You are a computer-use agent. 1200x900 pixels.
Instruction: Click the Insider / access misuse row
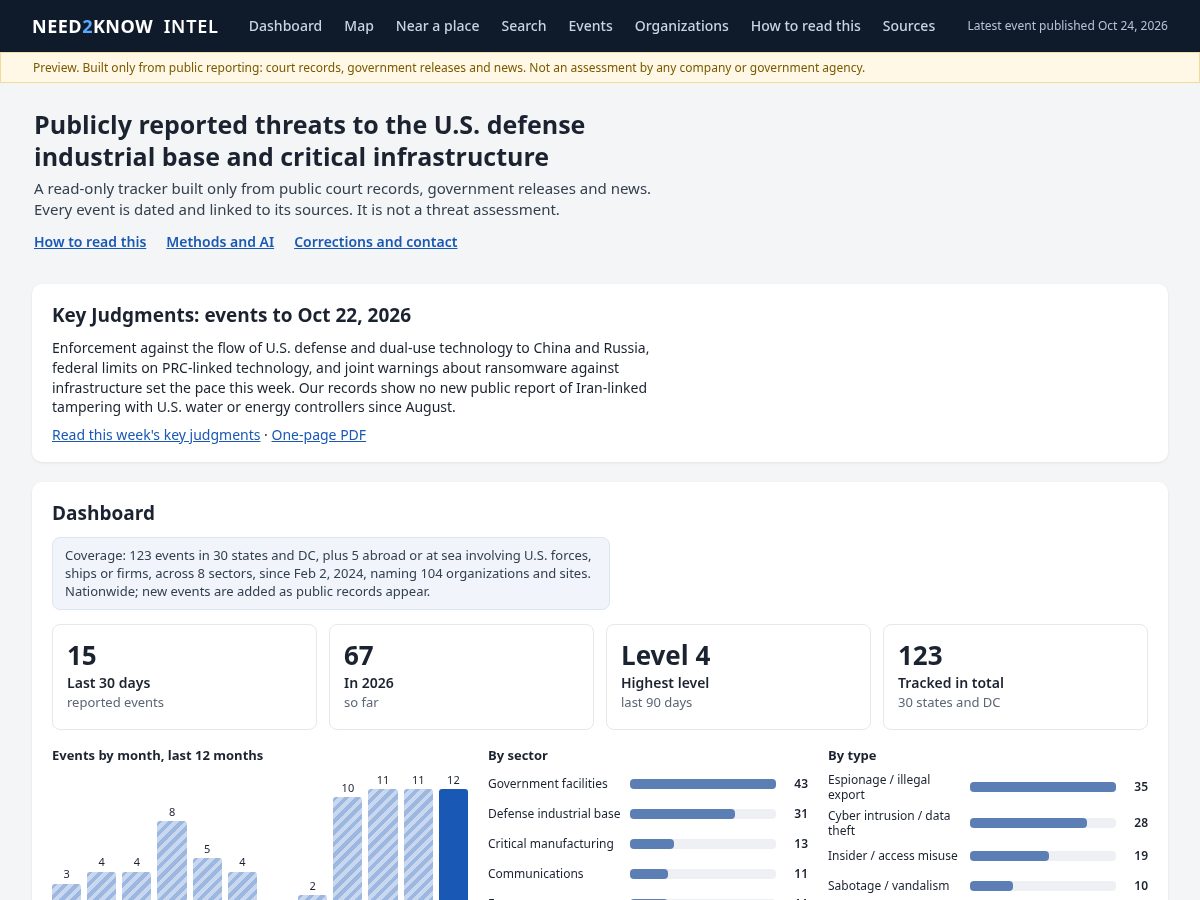coord(988,856)
